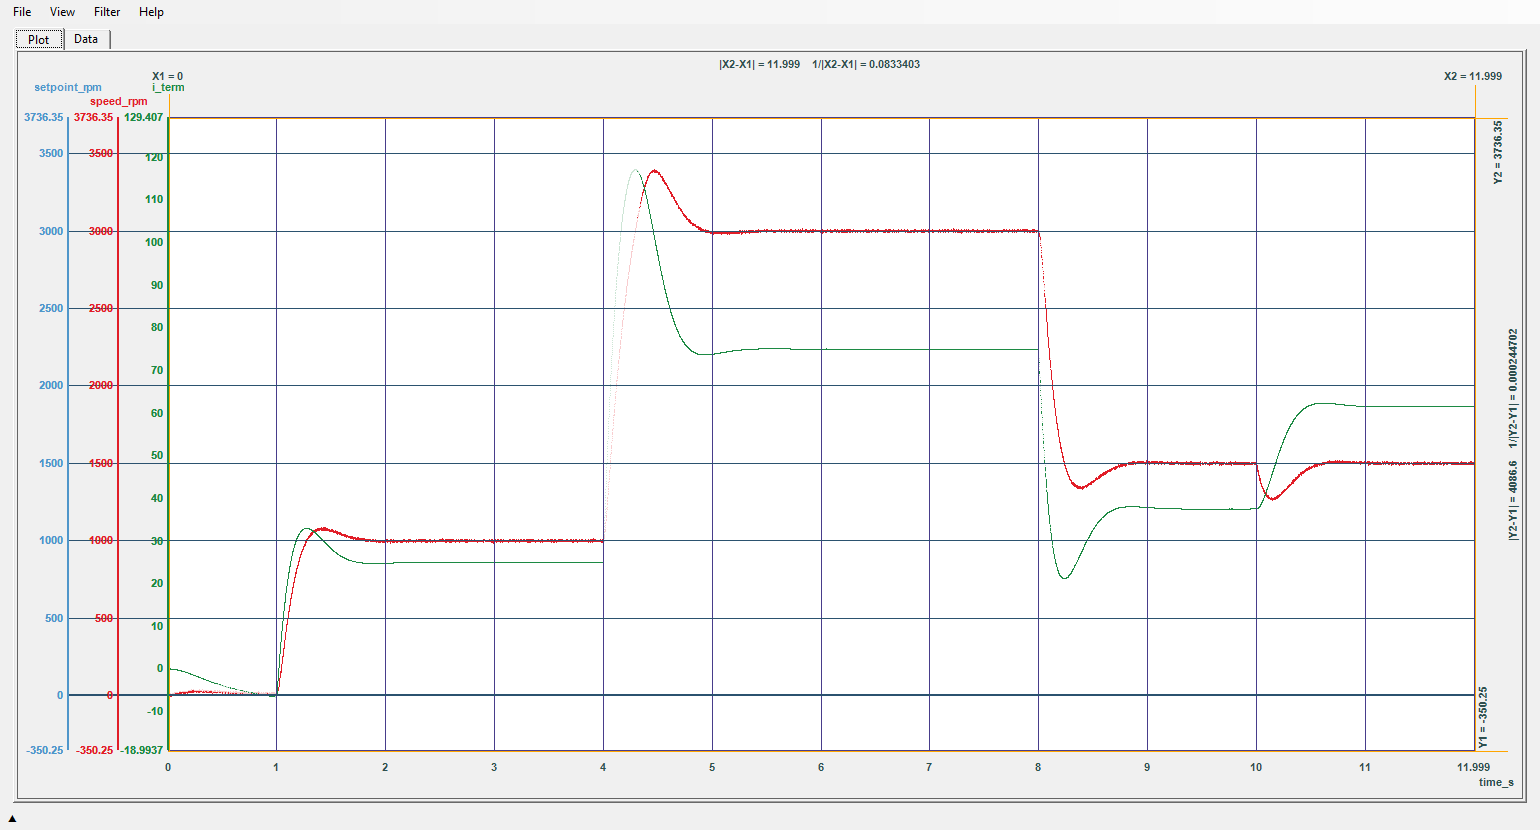Click the setpoint_rpm axis label
Image resolution: width=1540 pixels, height=830 pixels.
pos(68,87)
